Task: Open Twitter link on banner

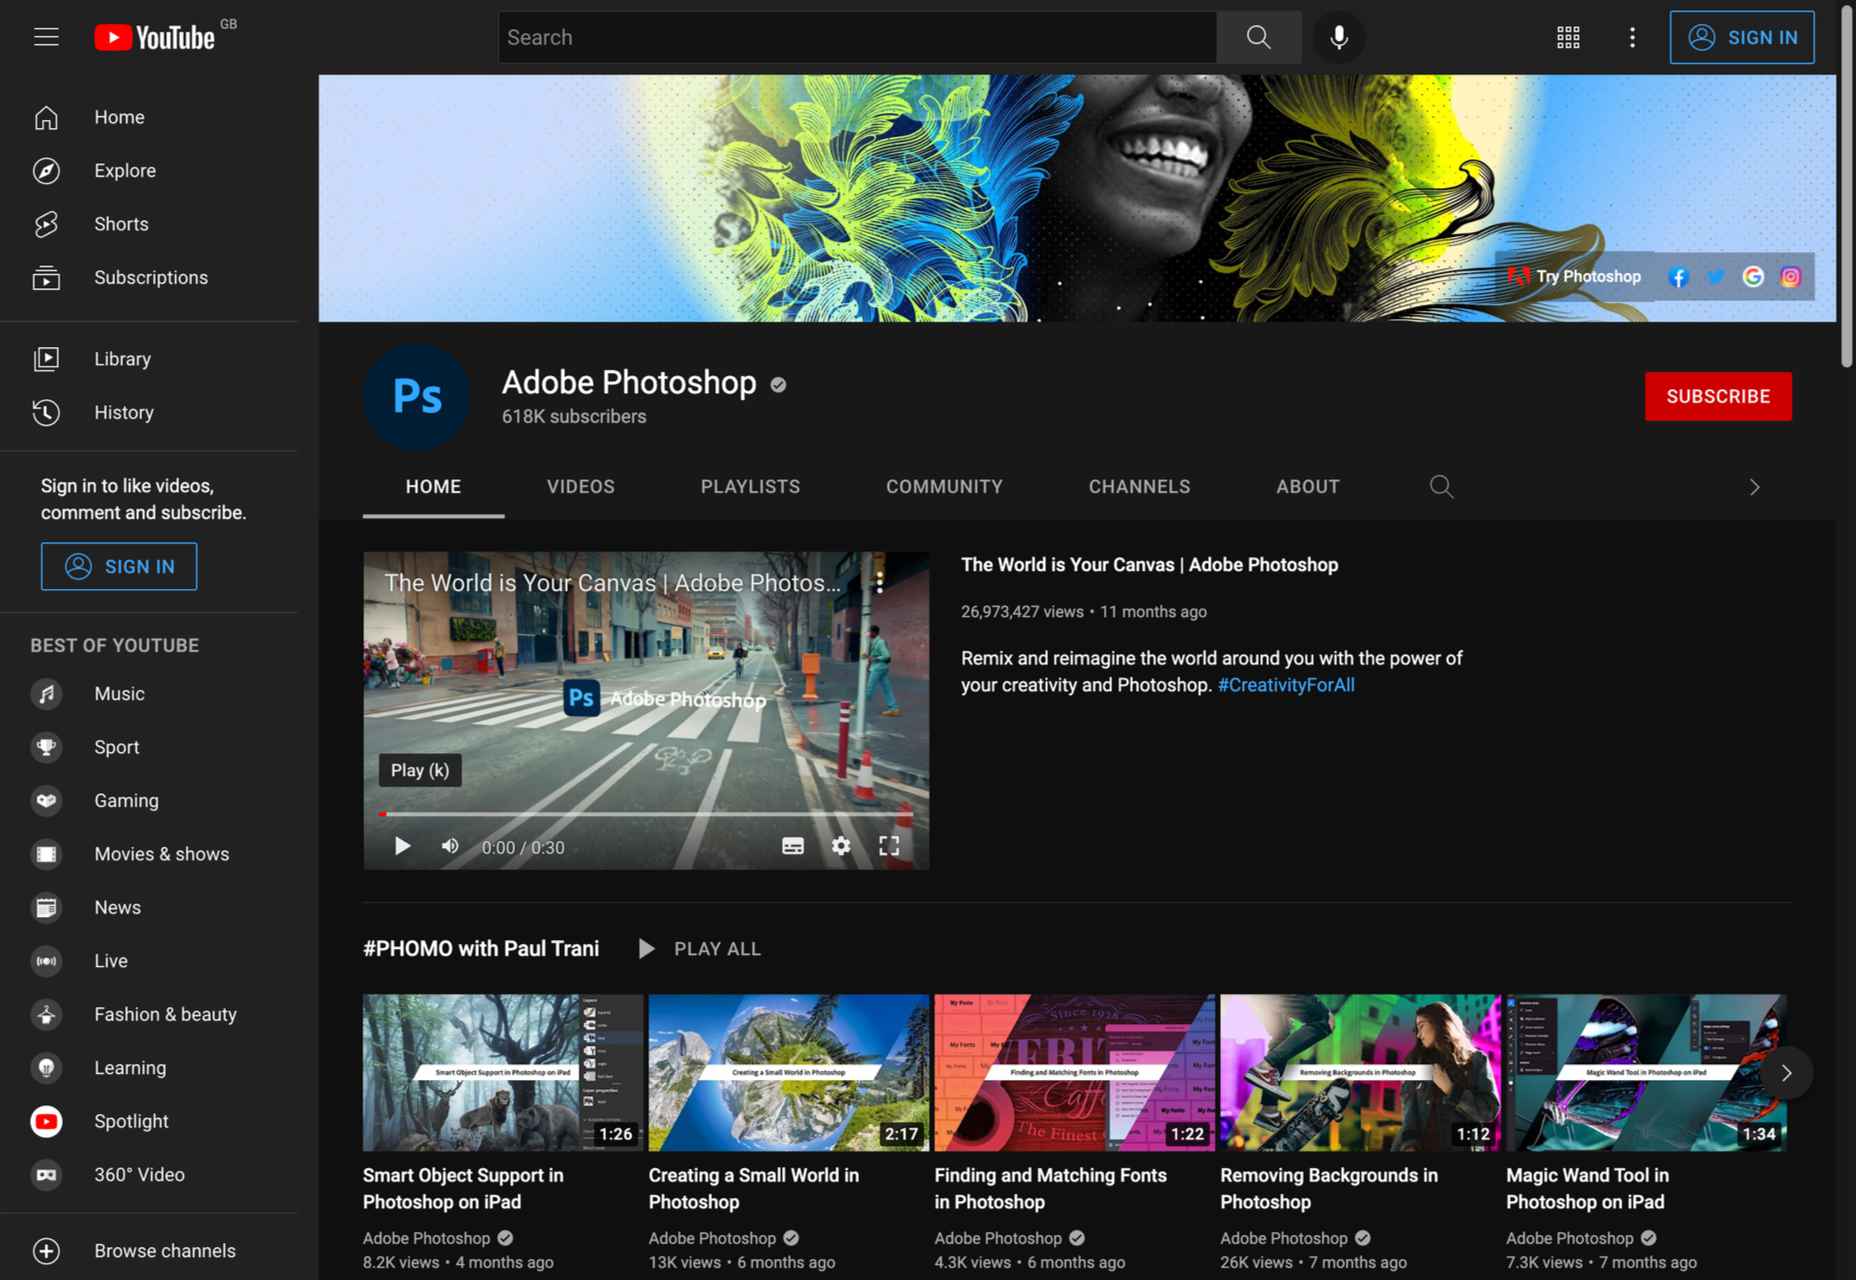Action: coord(1716,277)
